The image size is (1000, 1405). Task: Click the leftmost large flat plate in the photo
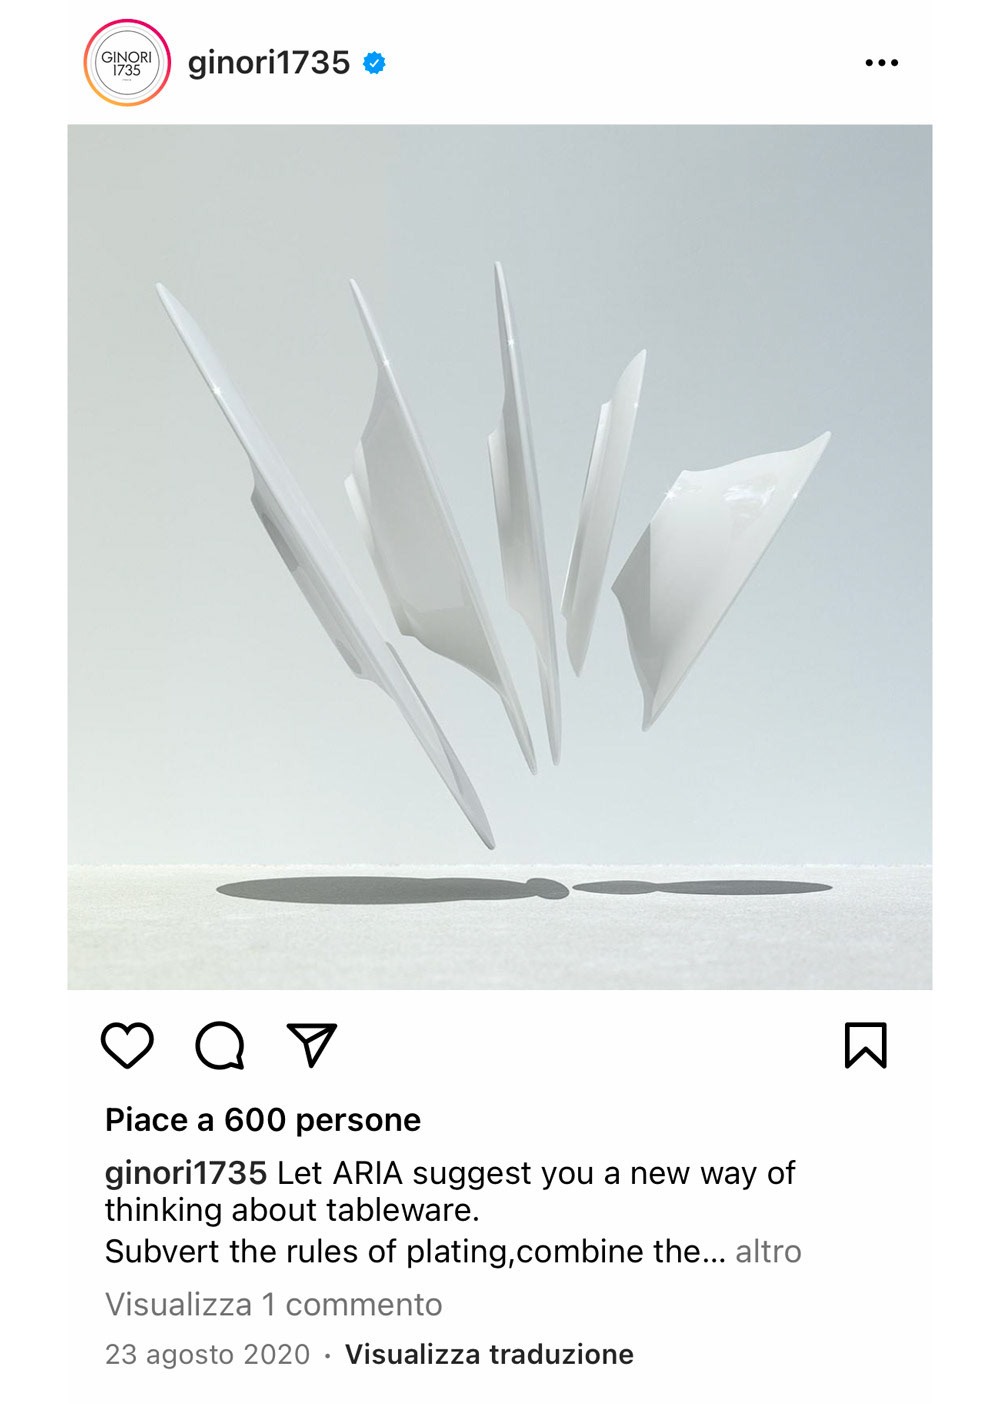pyautogui.click(x=325, y=565)
